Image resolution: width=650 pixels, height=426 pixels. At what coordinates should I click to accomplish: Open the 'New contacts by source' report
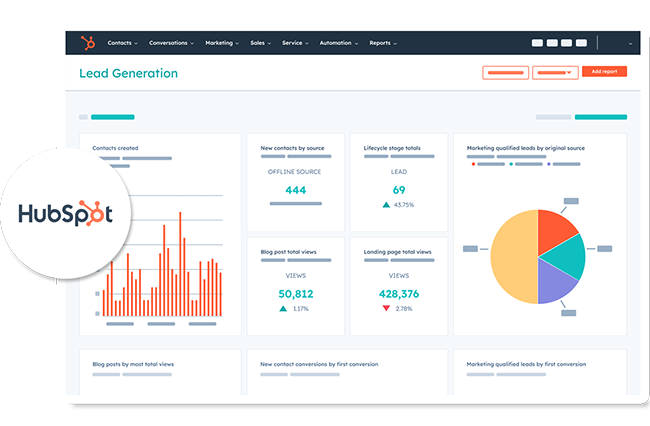(x=292, y=148)
